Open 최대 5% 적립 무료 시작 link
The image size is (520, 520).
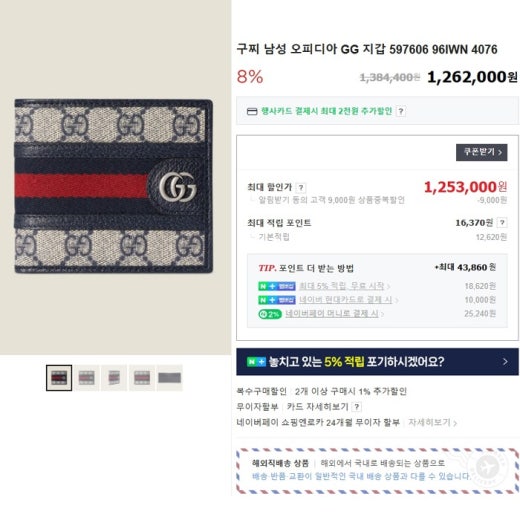tap(342, 286)
